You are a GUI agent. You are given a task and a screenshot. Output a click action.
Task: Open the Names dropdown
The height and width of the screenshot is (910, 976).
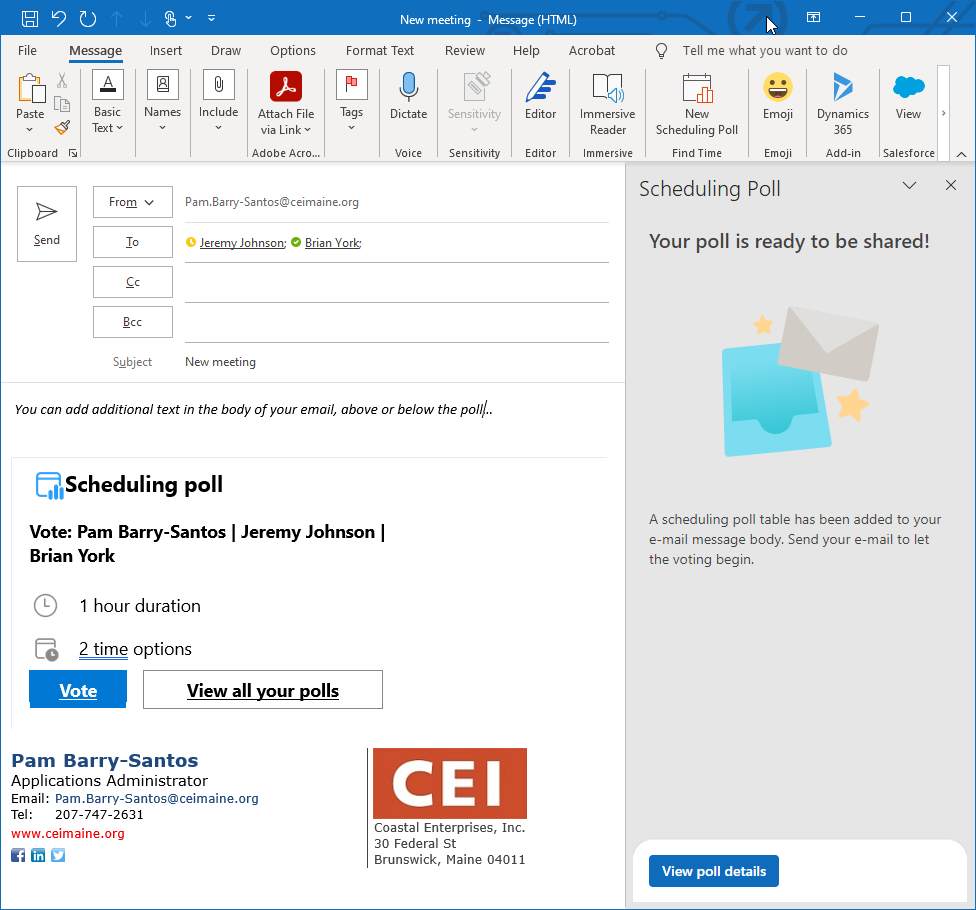(x=162, y=101)
